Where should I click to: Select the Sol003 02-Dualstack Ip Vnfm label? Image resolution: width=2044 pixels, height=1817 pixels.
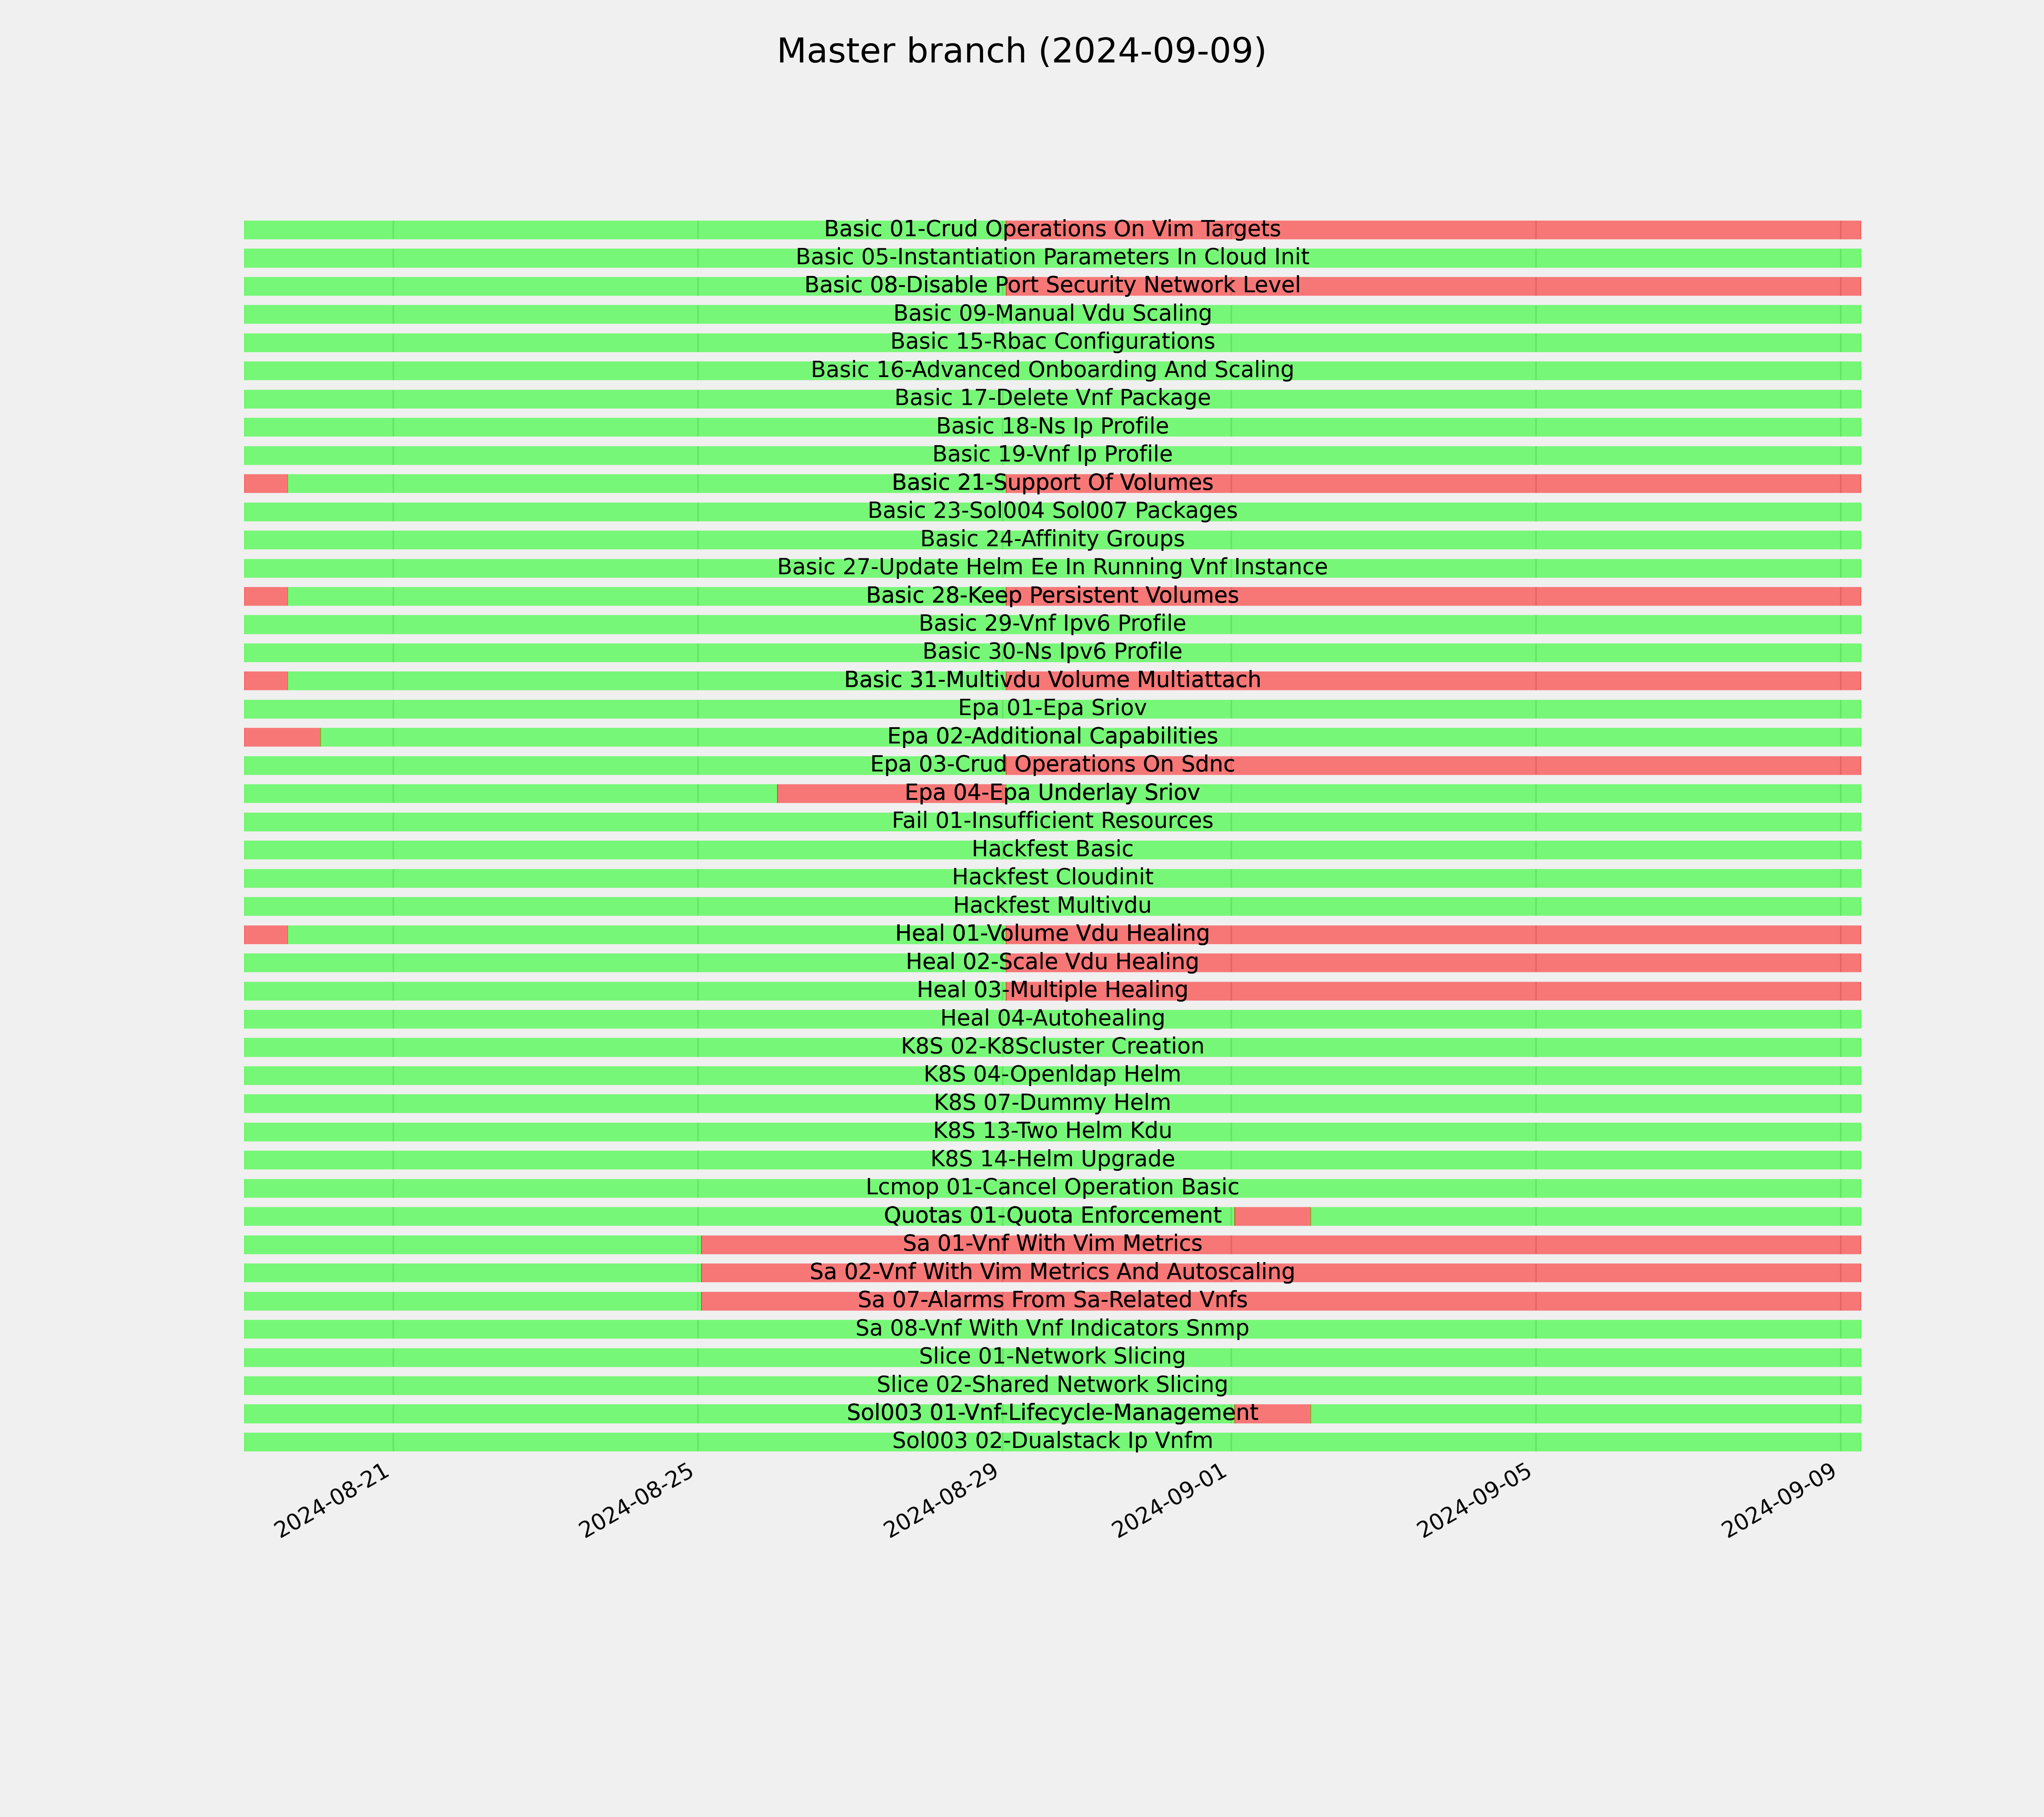pos(1052,1442)
